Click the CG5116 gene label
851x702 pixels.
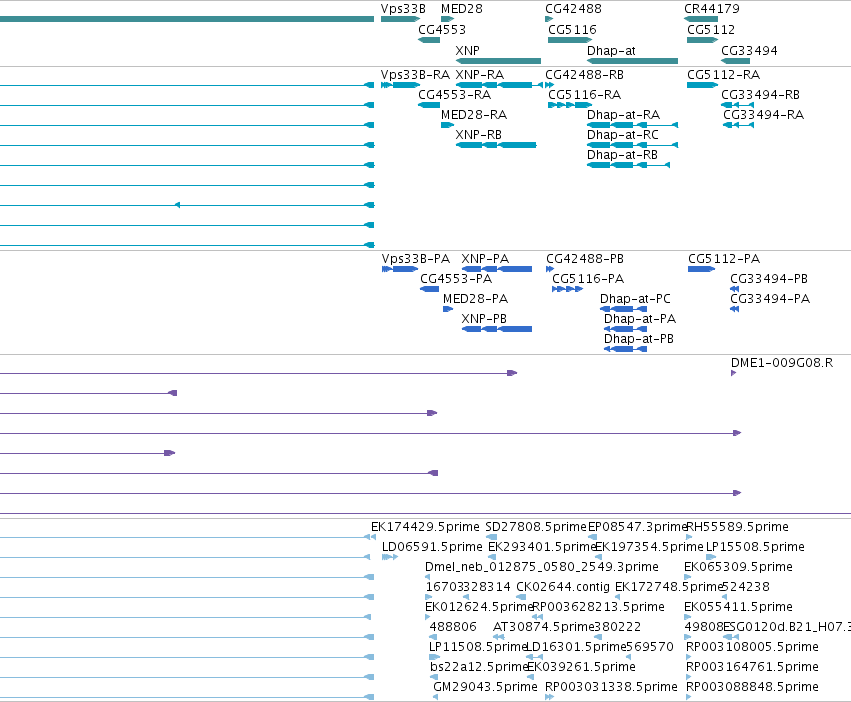click(572, 29)
